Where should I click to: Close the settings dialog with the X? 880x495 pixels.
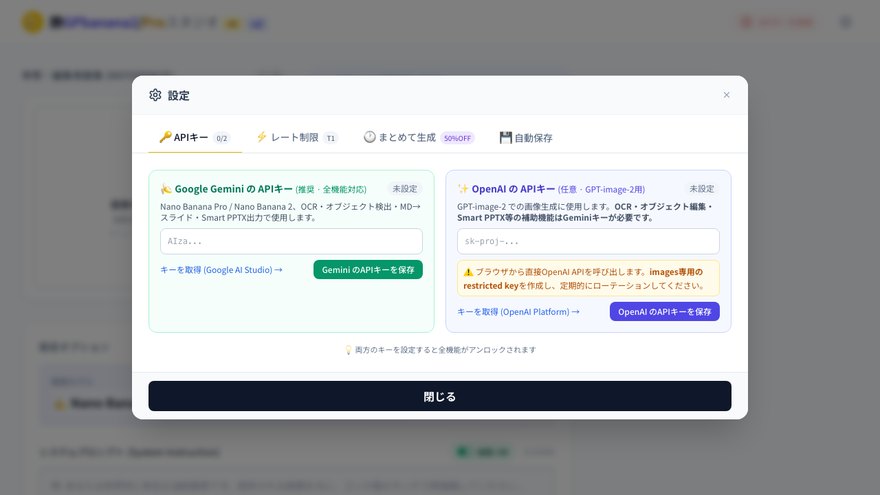pyautogui.click(x=726, y=95)
